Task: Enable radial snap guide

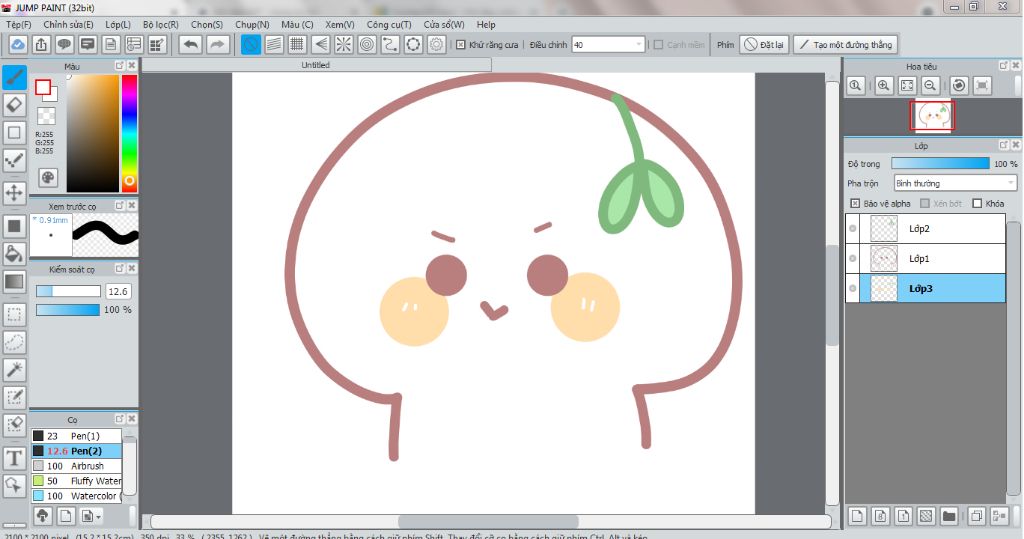Action: (344, 44)
